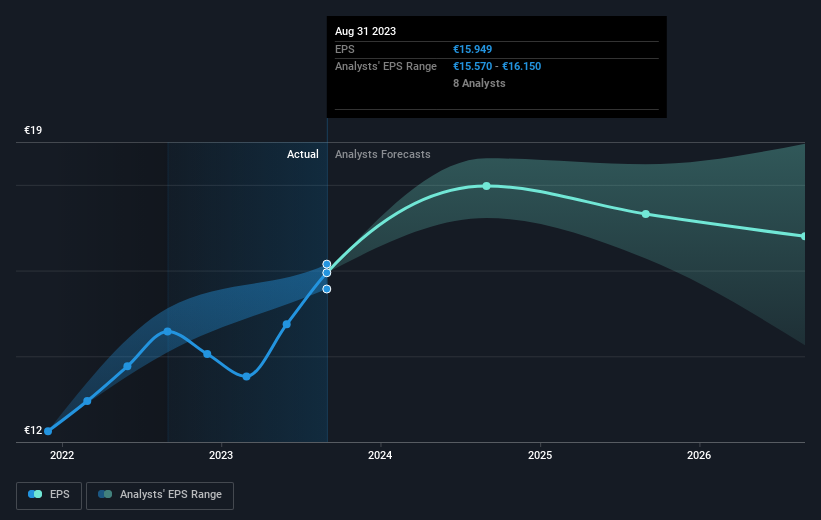
Task: Select the lower analyst range marker at Aug 2023
Action: point(327,289)
